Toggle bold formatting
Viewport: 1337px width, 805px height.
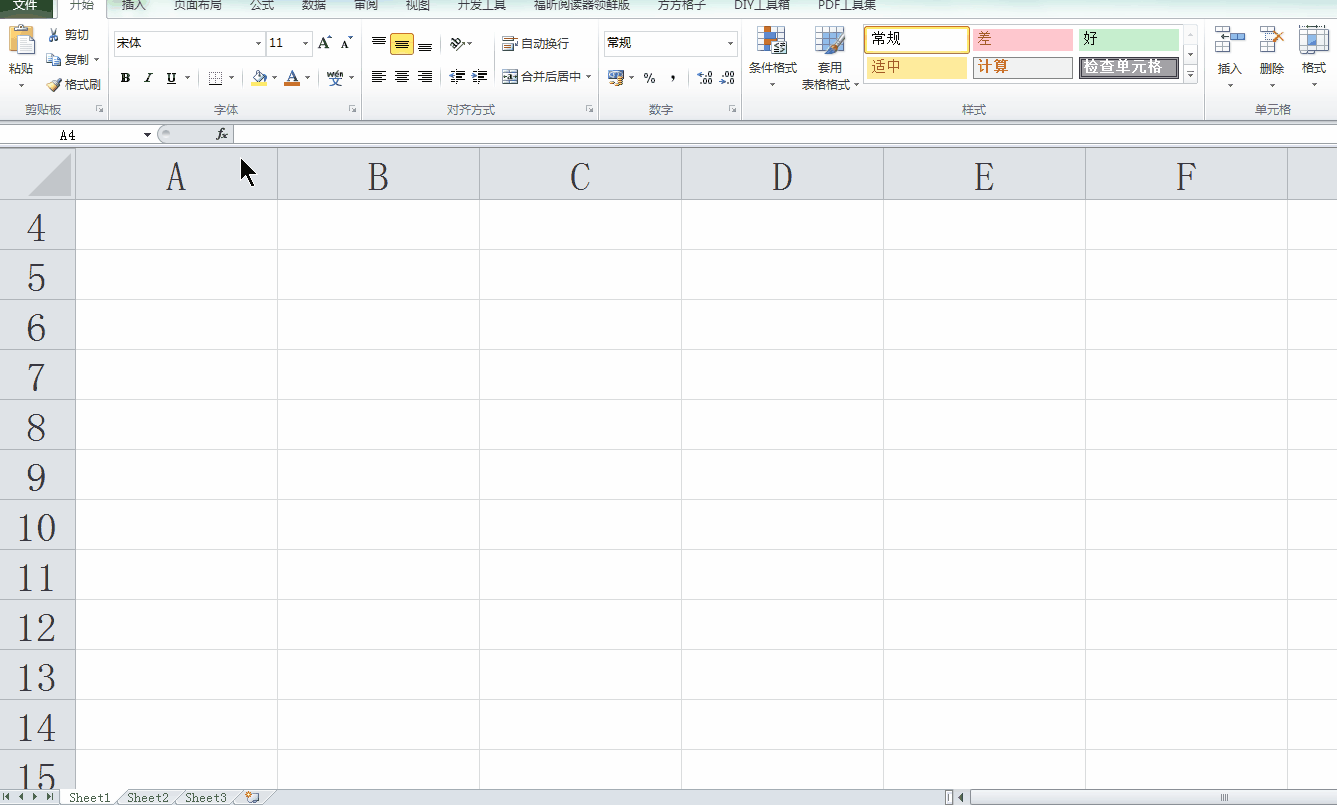[x=125, y=77]
